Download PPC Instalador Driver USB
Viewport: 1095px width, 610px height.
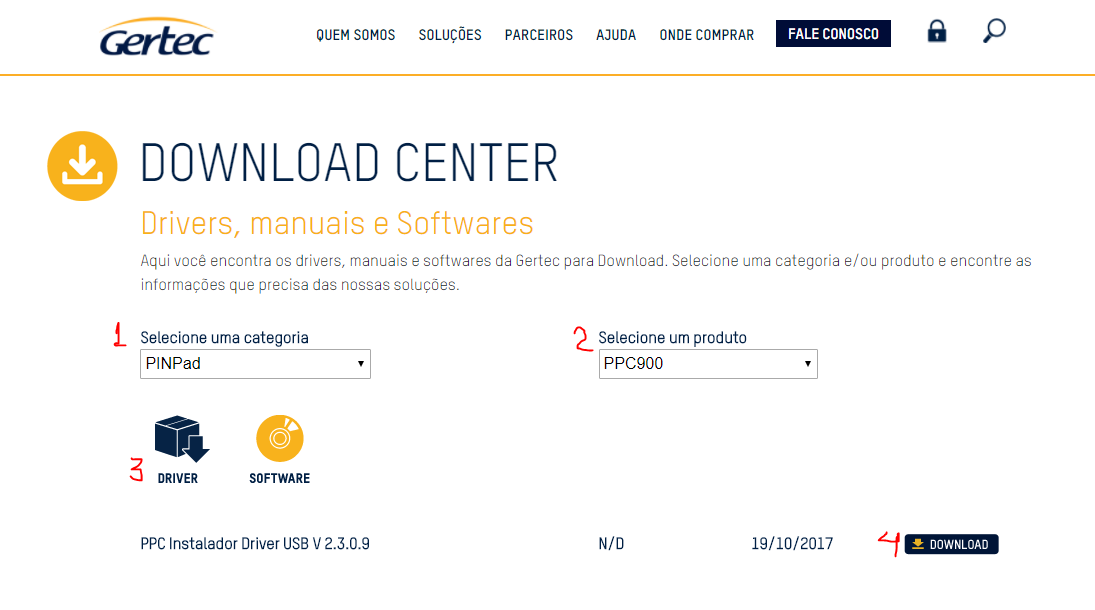click(951, 544)
